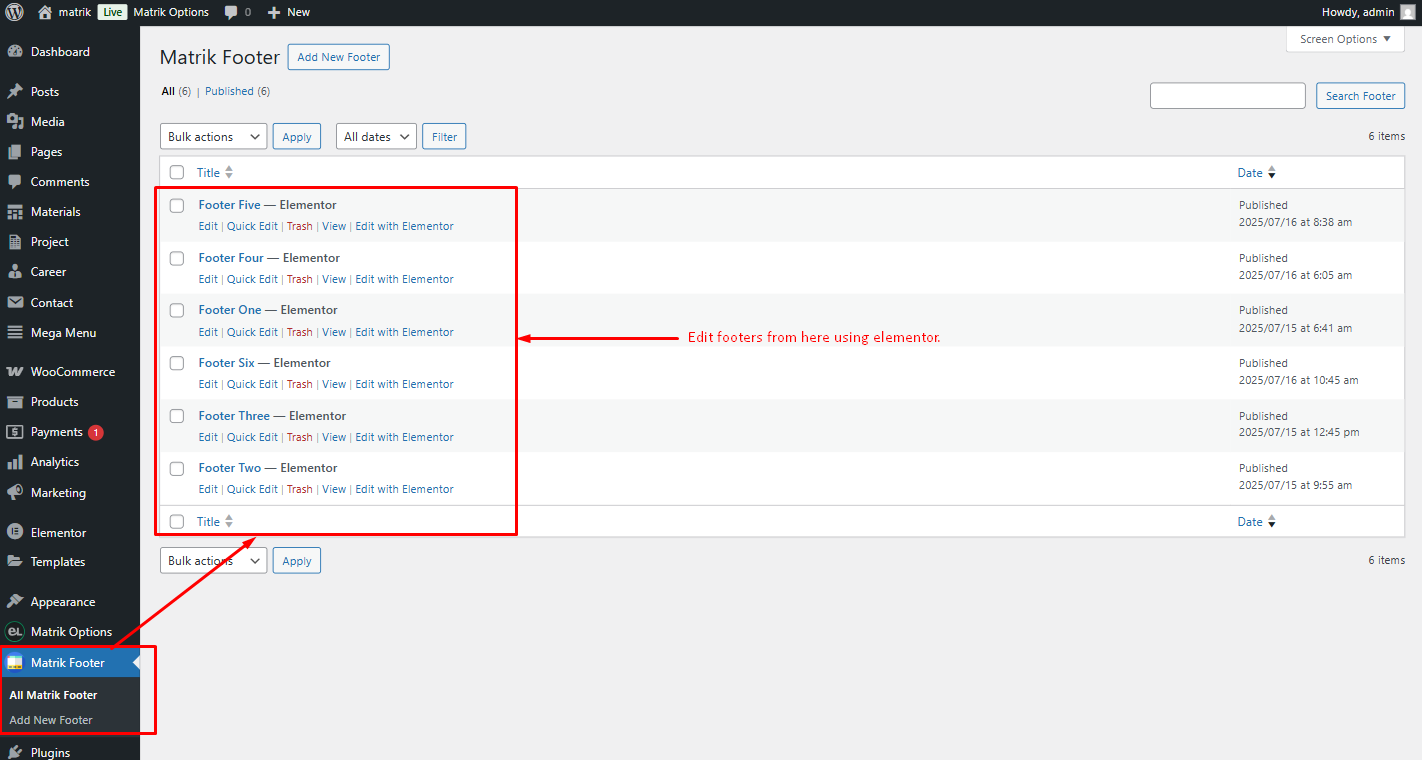
Task: Click the Comments speech bubble sidebar icon
Action: click(x=15, y=182)
